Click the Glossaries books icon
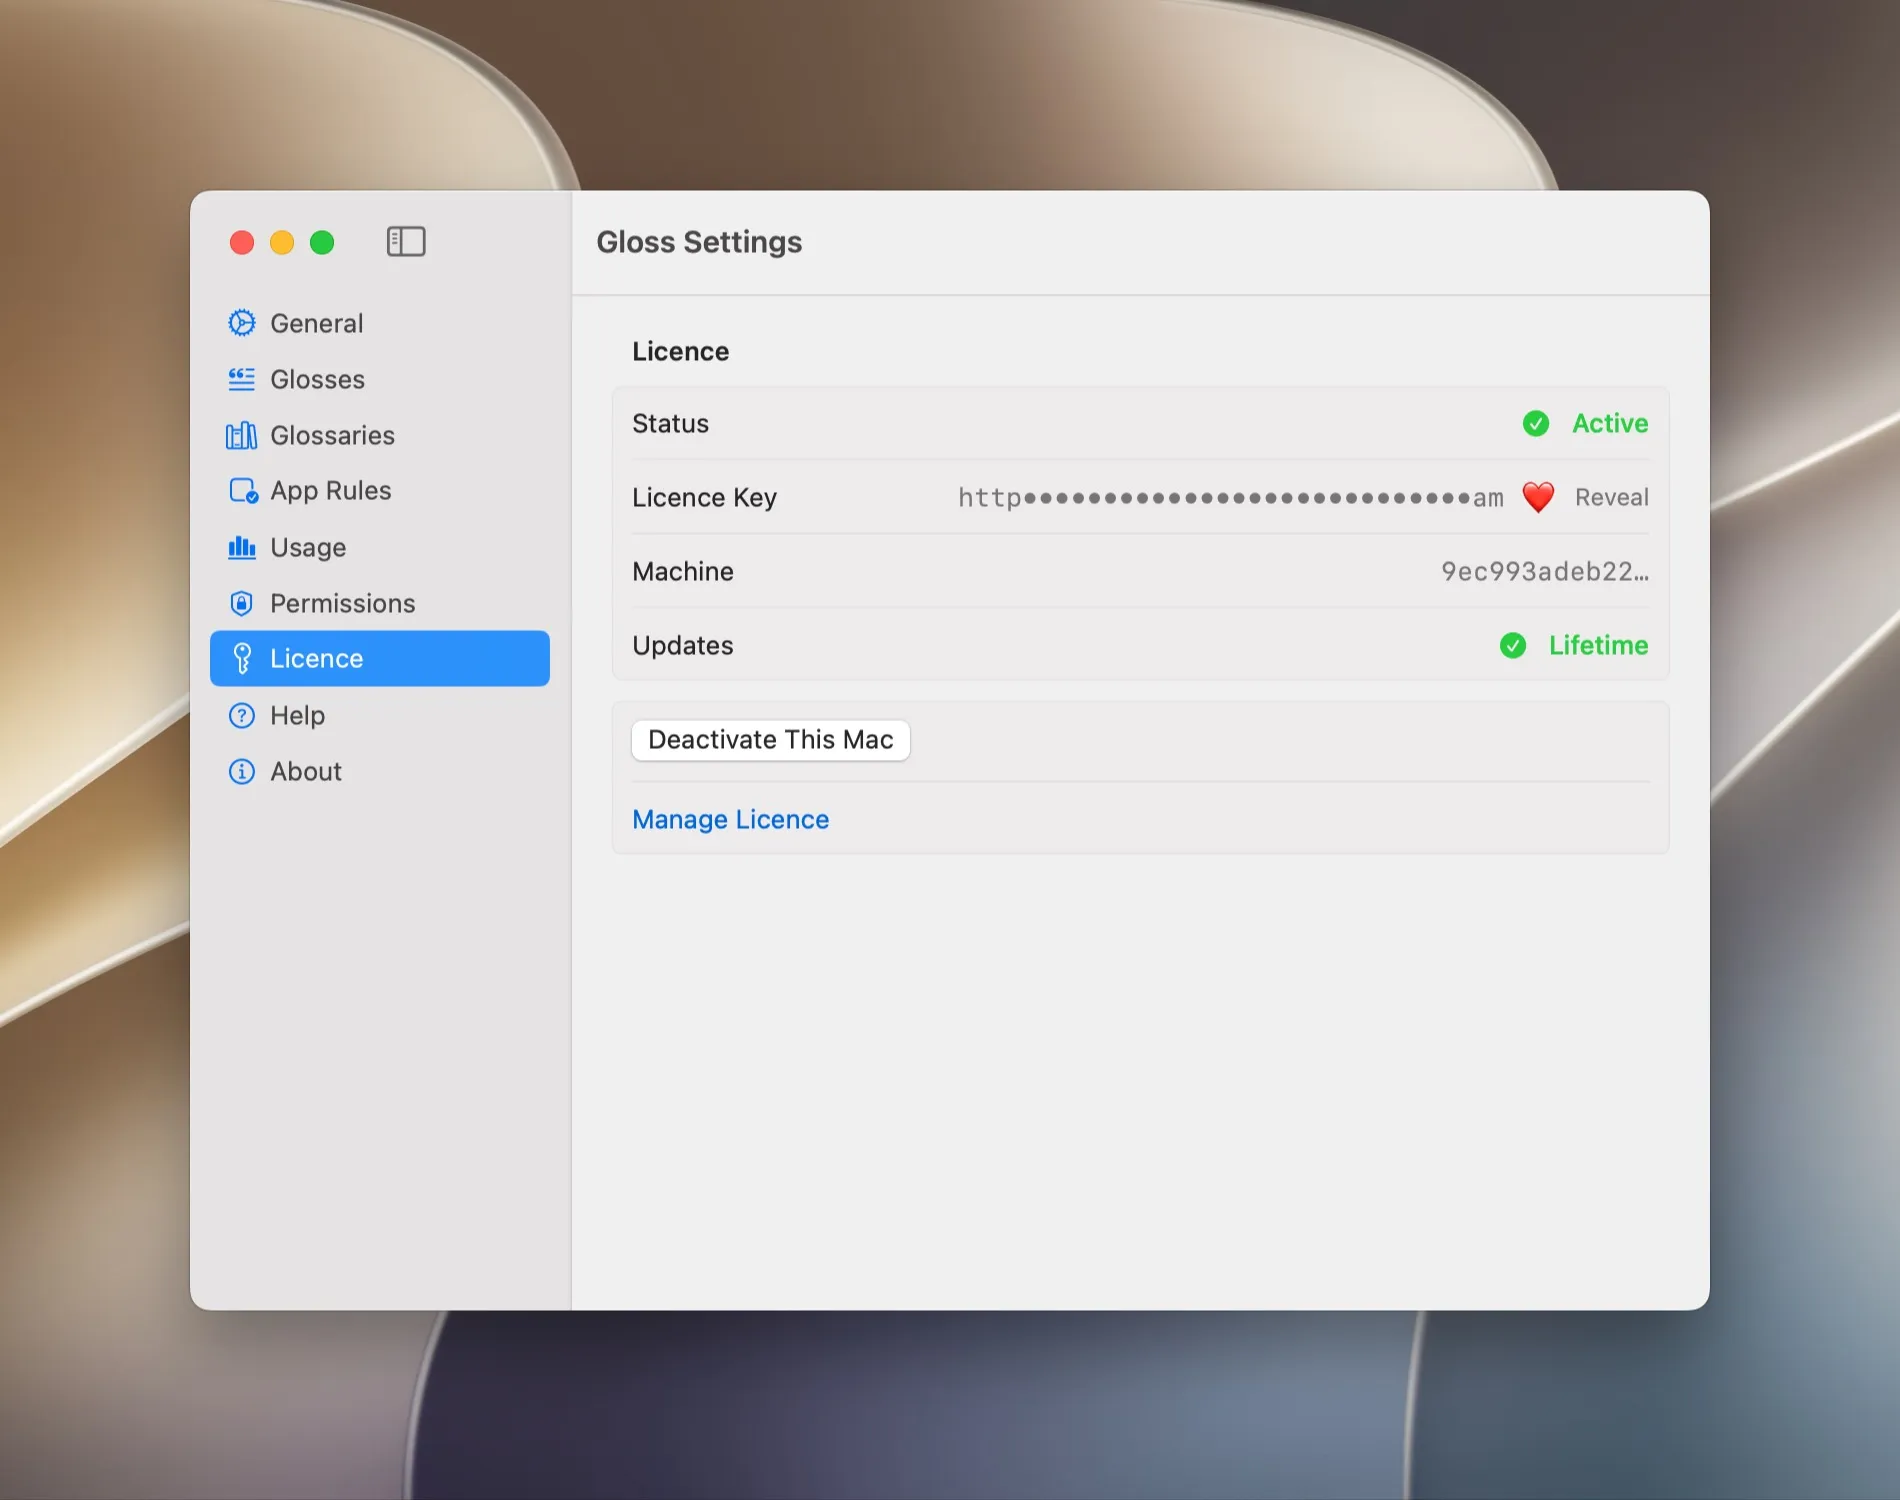Viewport: 1900px width, 1500px height. (x=242, y=435)
